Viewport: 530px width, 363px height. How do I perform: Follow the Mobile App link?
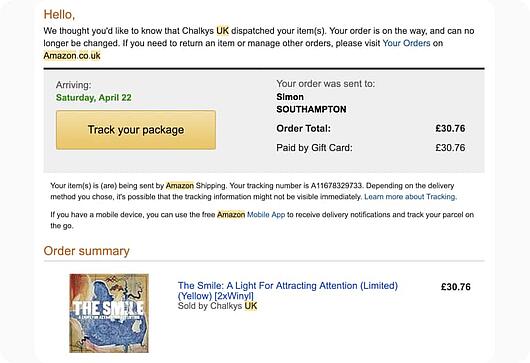[x=266, y=215]
